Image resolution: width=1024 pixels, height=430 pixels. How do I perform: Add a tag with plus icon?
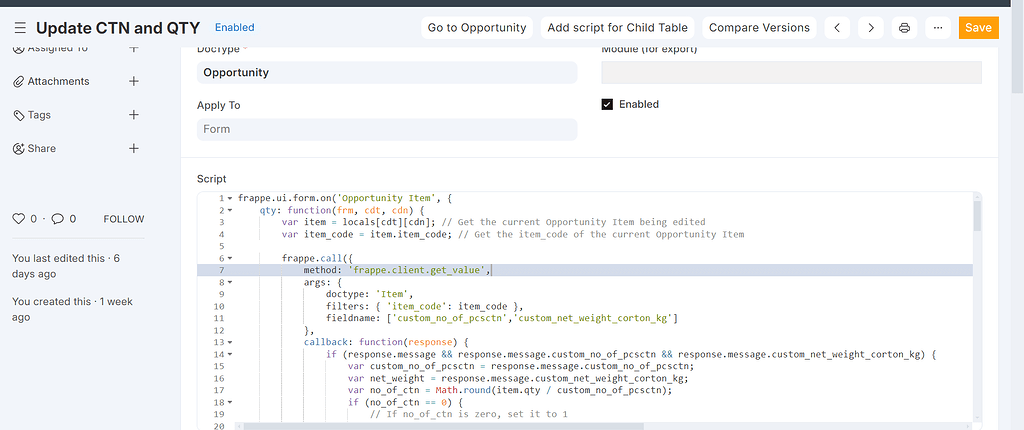(x=134, y=115)
